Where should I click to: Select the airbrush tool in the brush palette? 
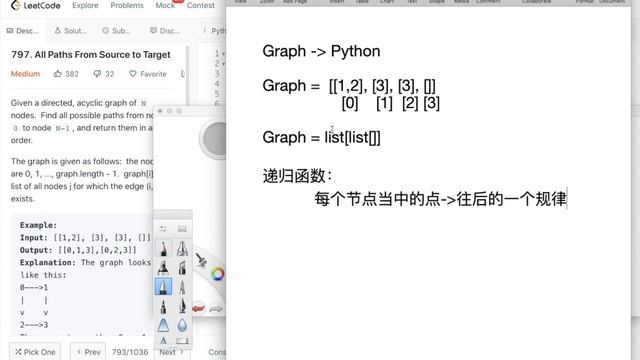click(182, 248)
